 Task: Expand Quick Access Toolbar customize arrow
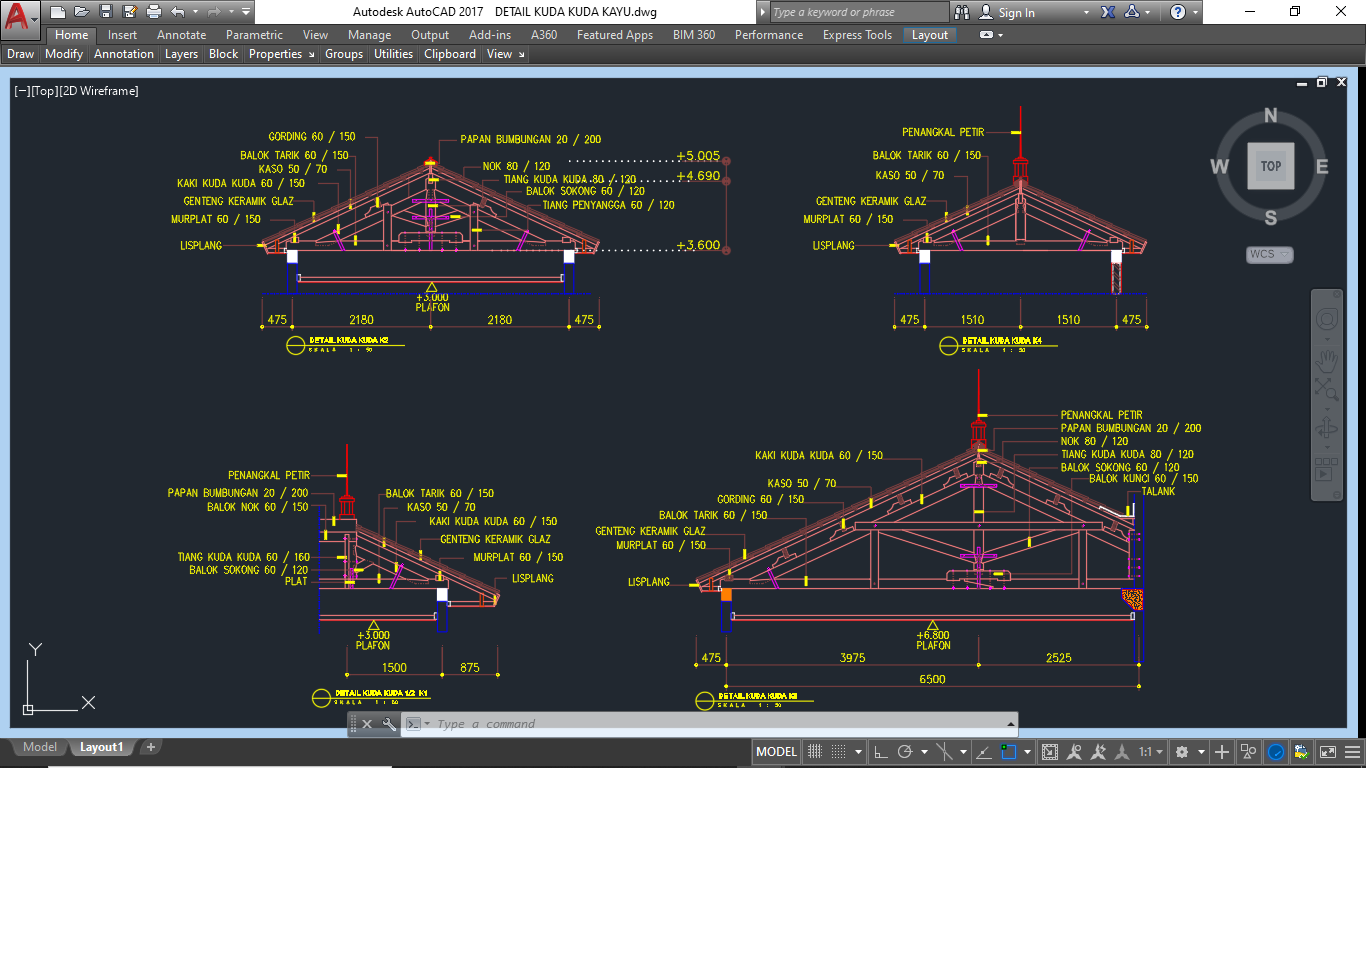pos(246,12)
